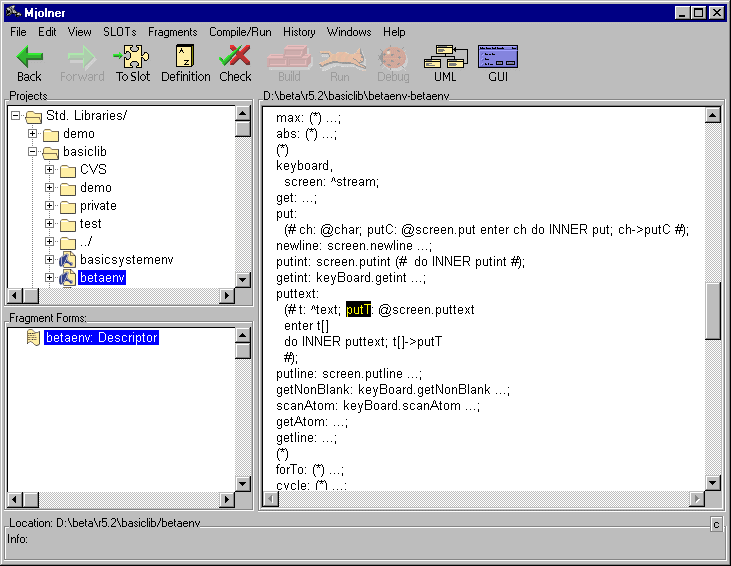Open the Fragments menu
731x566 pixels.
(172, 32)
